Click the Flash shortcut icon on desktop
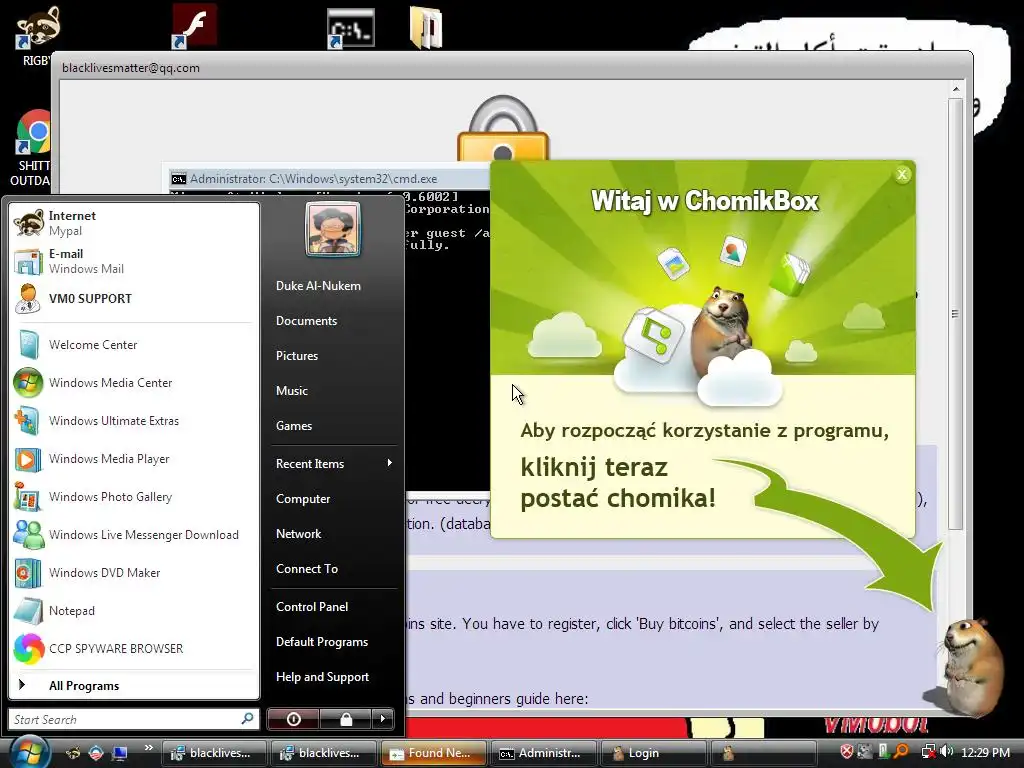This screenshot has height=768, width=1024. pos(195,26)
